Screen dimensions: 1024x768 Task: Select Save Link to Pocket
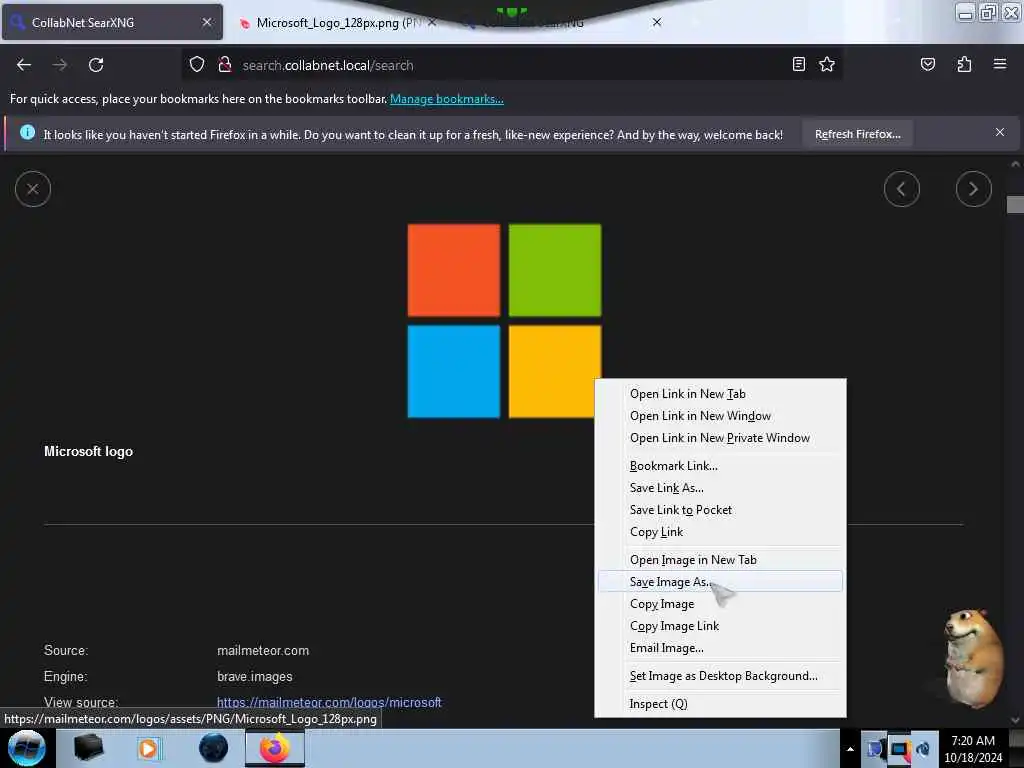720,510
